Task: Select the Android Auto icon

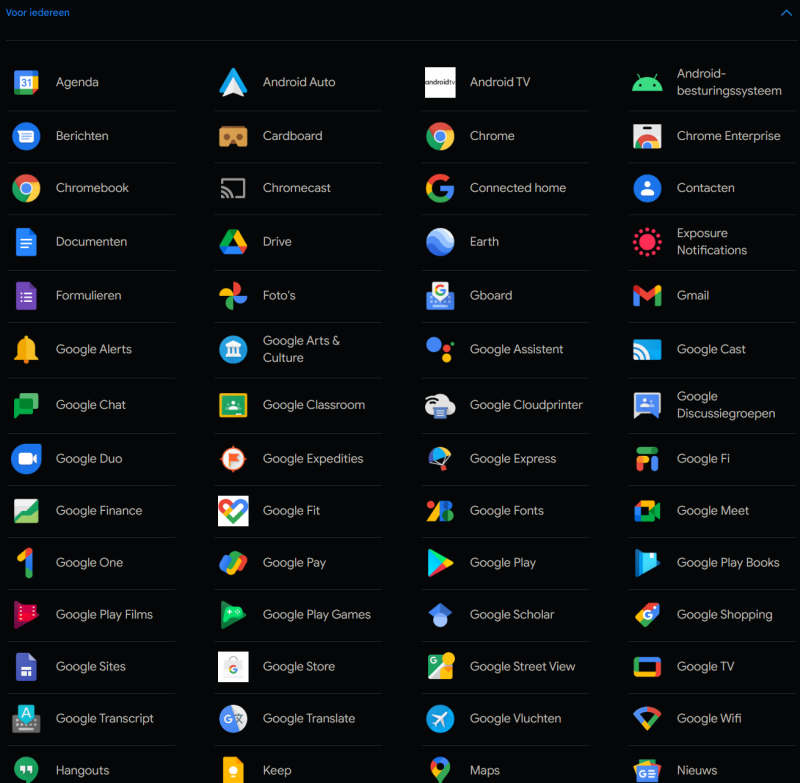Action: (x=233, y=83)
